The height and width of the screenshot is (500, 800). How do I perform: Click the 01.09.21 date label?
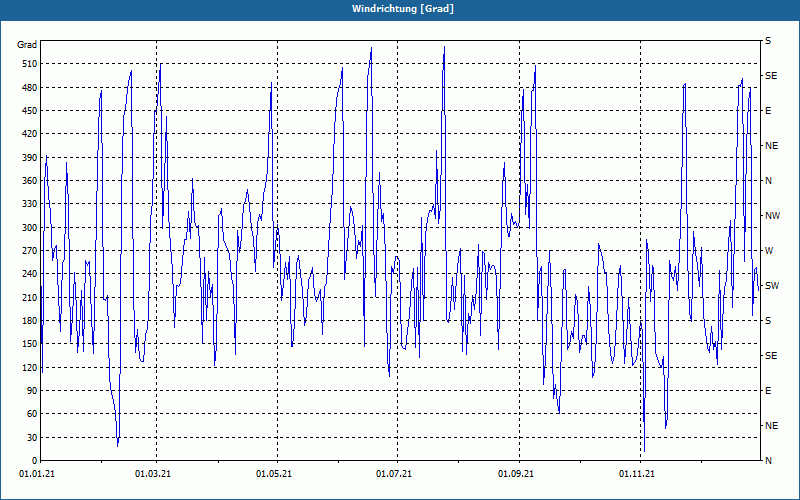[x=516, y=474]
